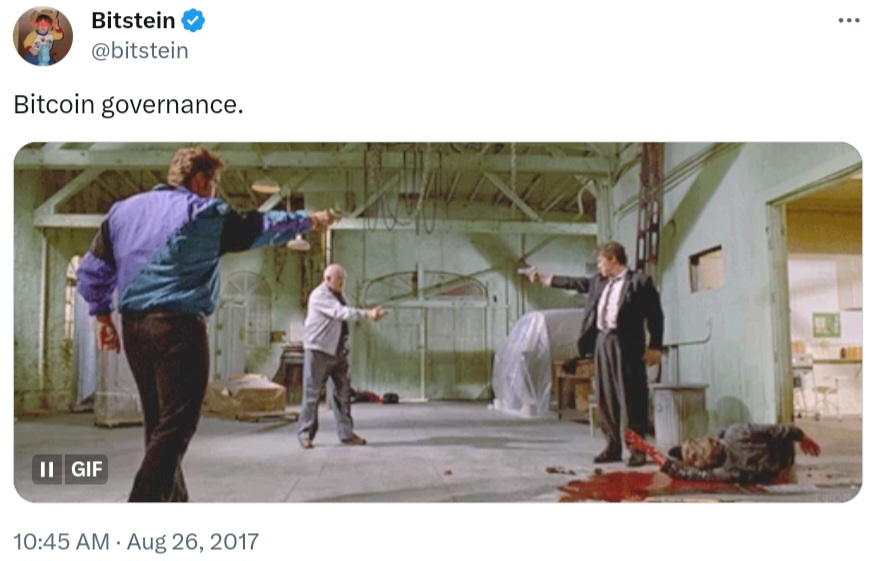
Task: Click the Aug 26, 2017 date
Action: click(x=193, y=542)
